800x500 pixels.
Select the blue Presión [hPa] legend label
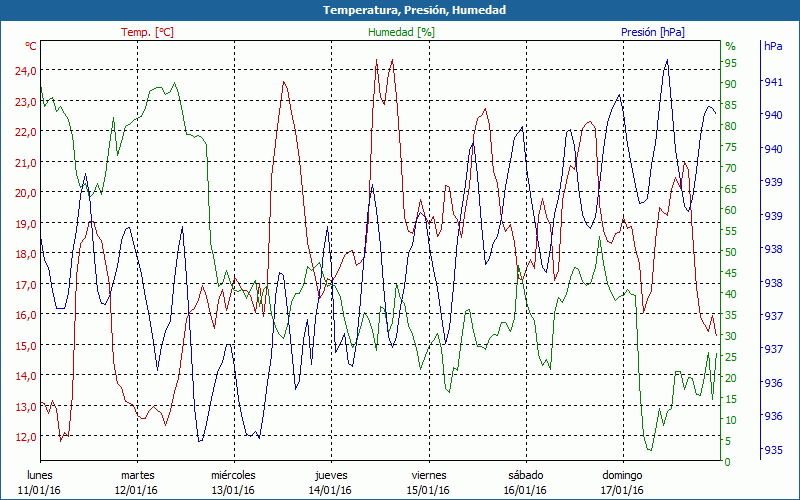pyautogui.click(x=653, y=32)
